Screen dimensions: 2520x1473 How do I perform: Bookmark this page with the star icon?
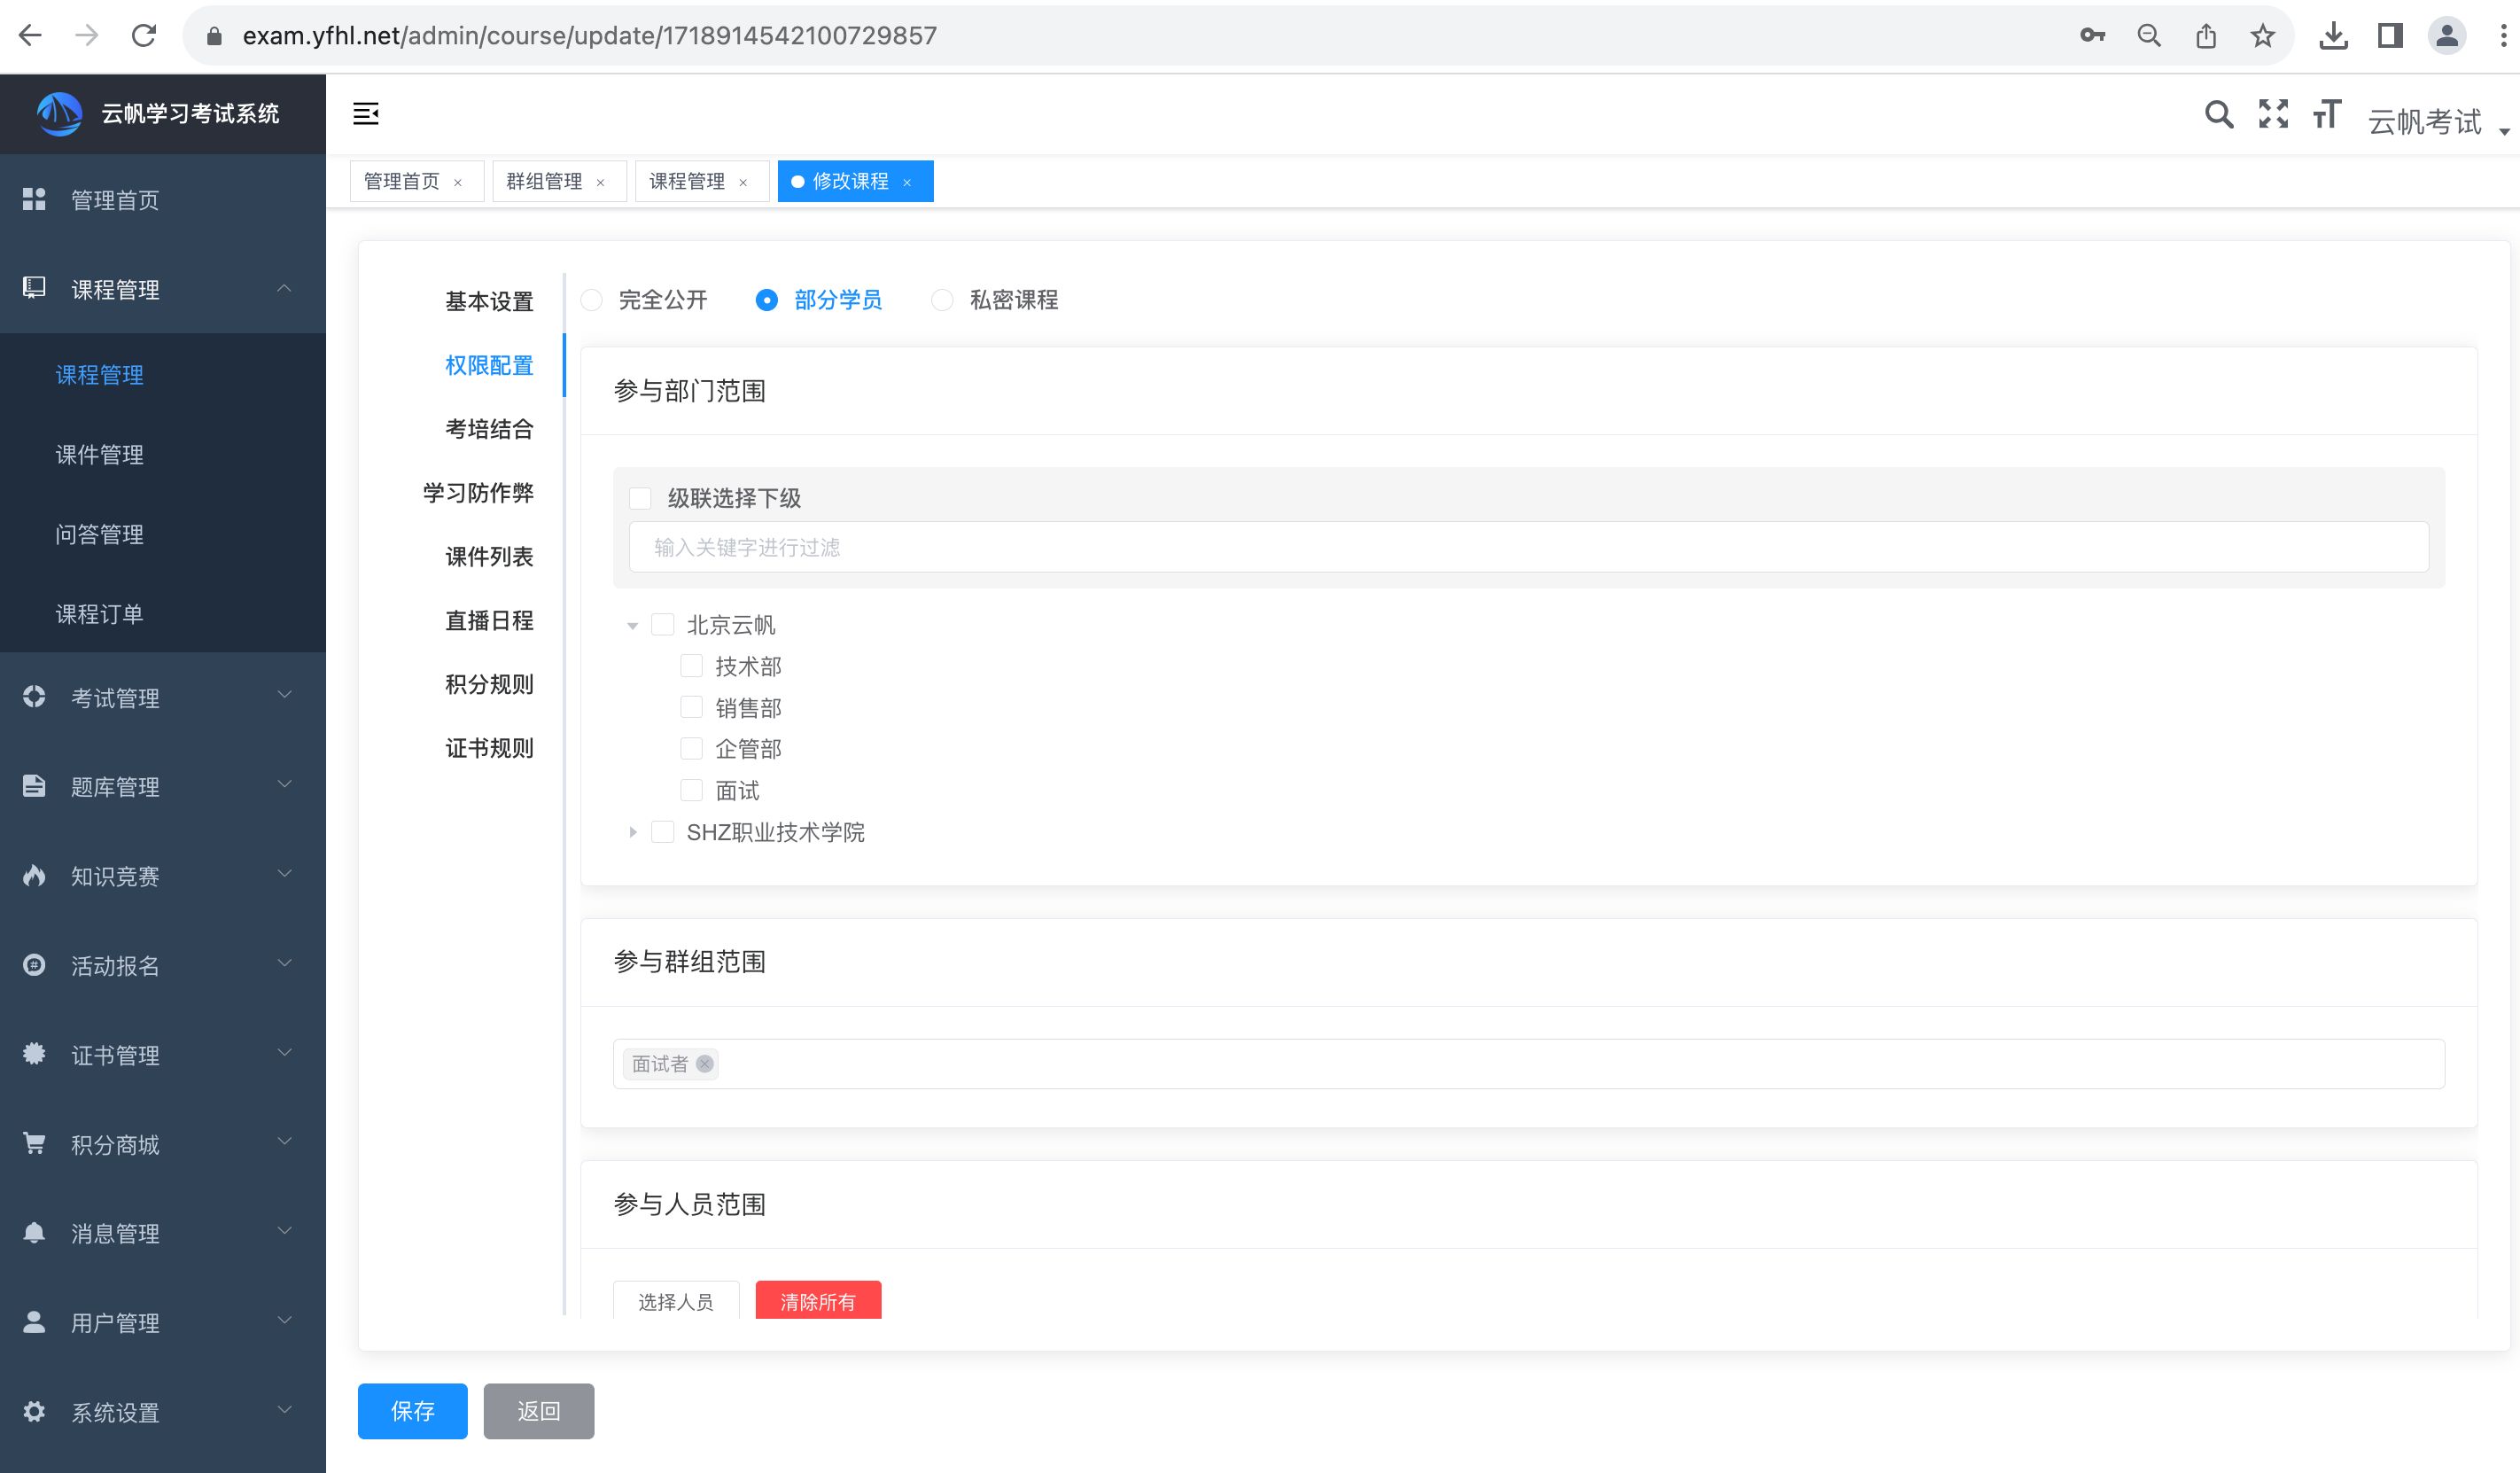2263,37
